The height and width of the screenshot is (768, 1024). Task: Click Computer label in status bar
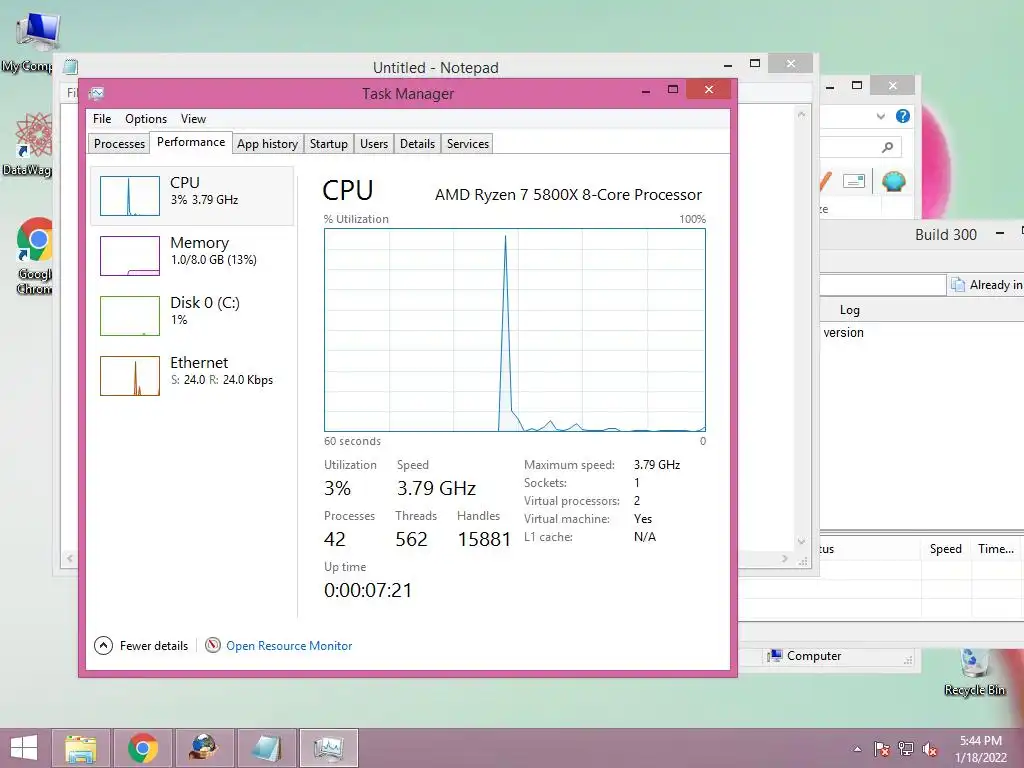(x=814, y=656)
